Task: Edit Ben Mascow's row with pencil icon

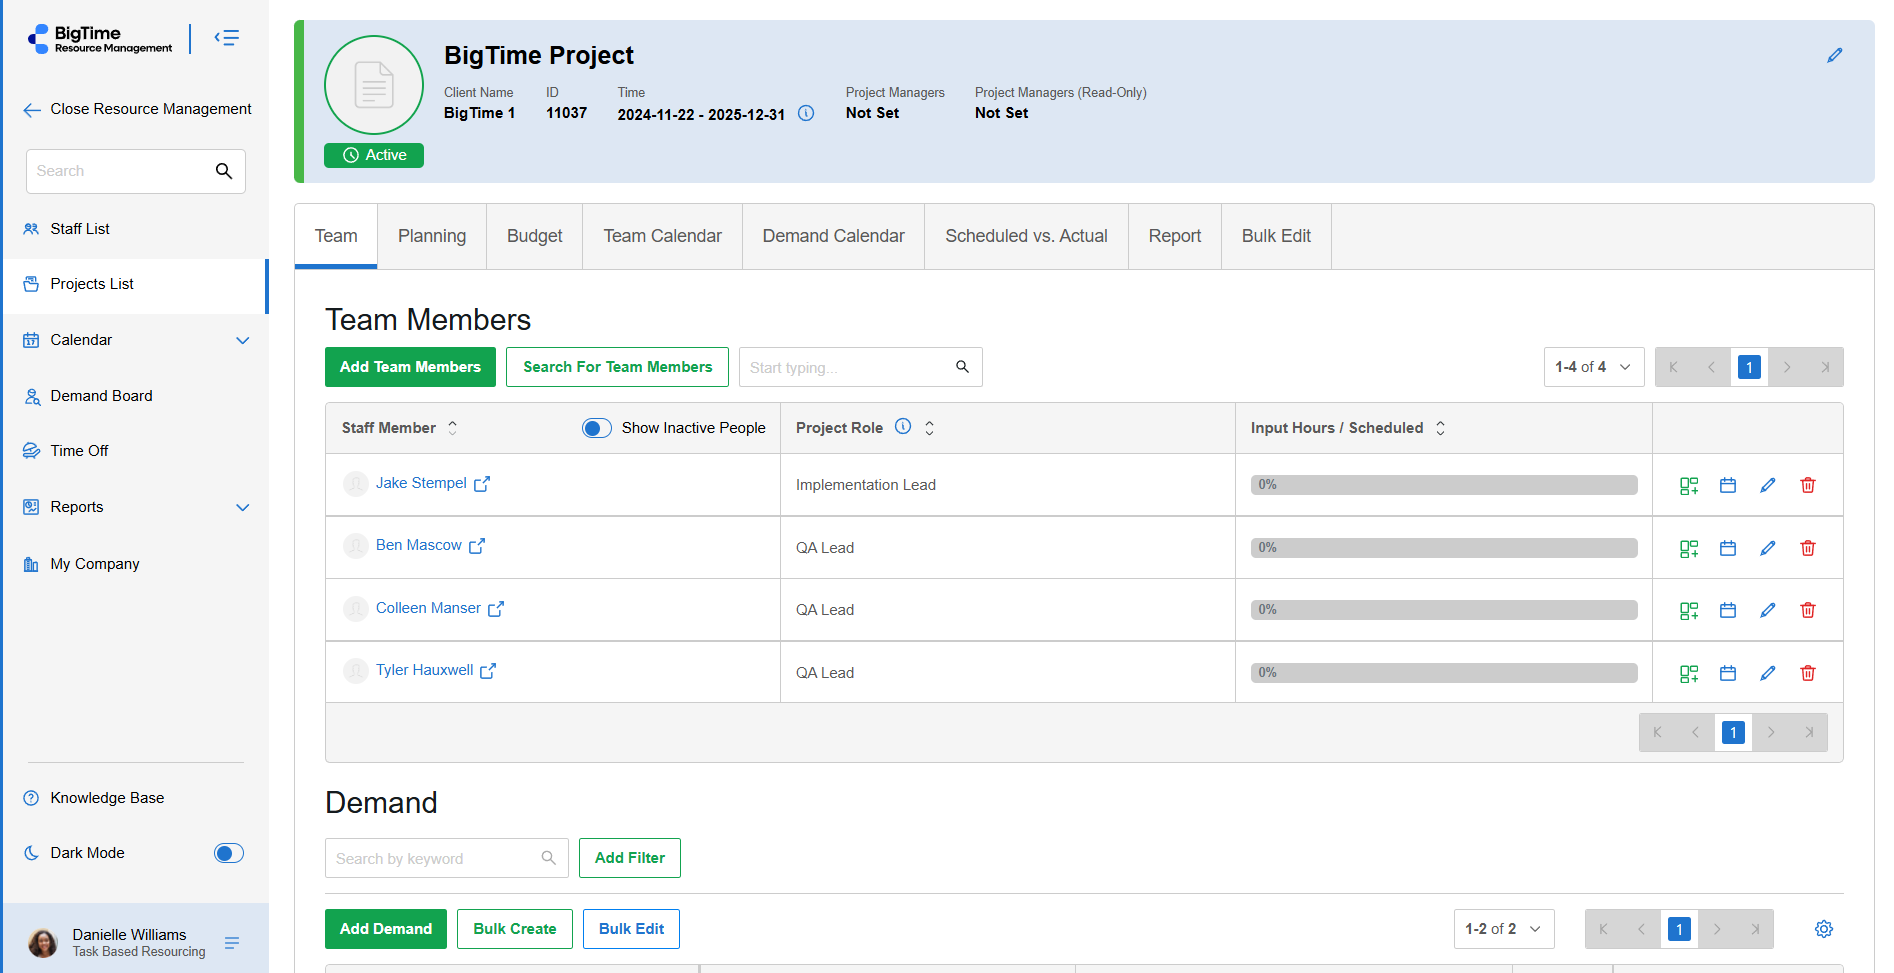Action: tap(1767, 548)
